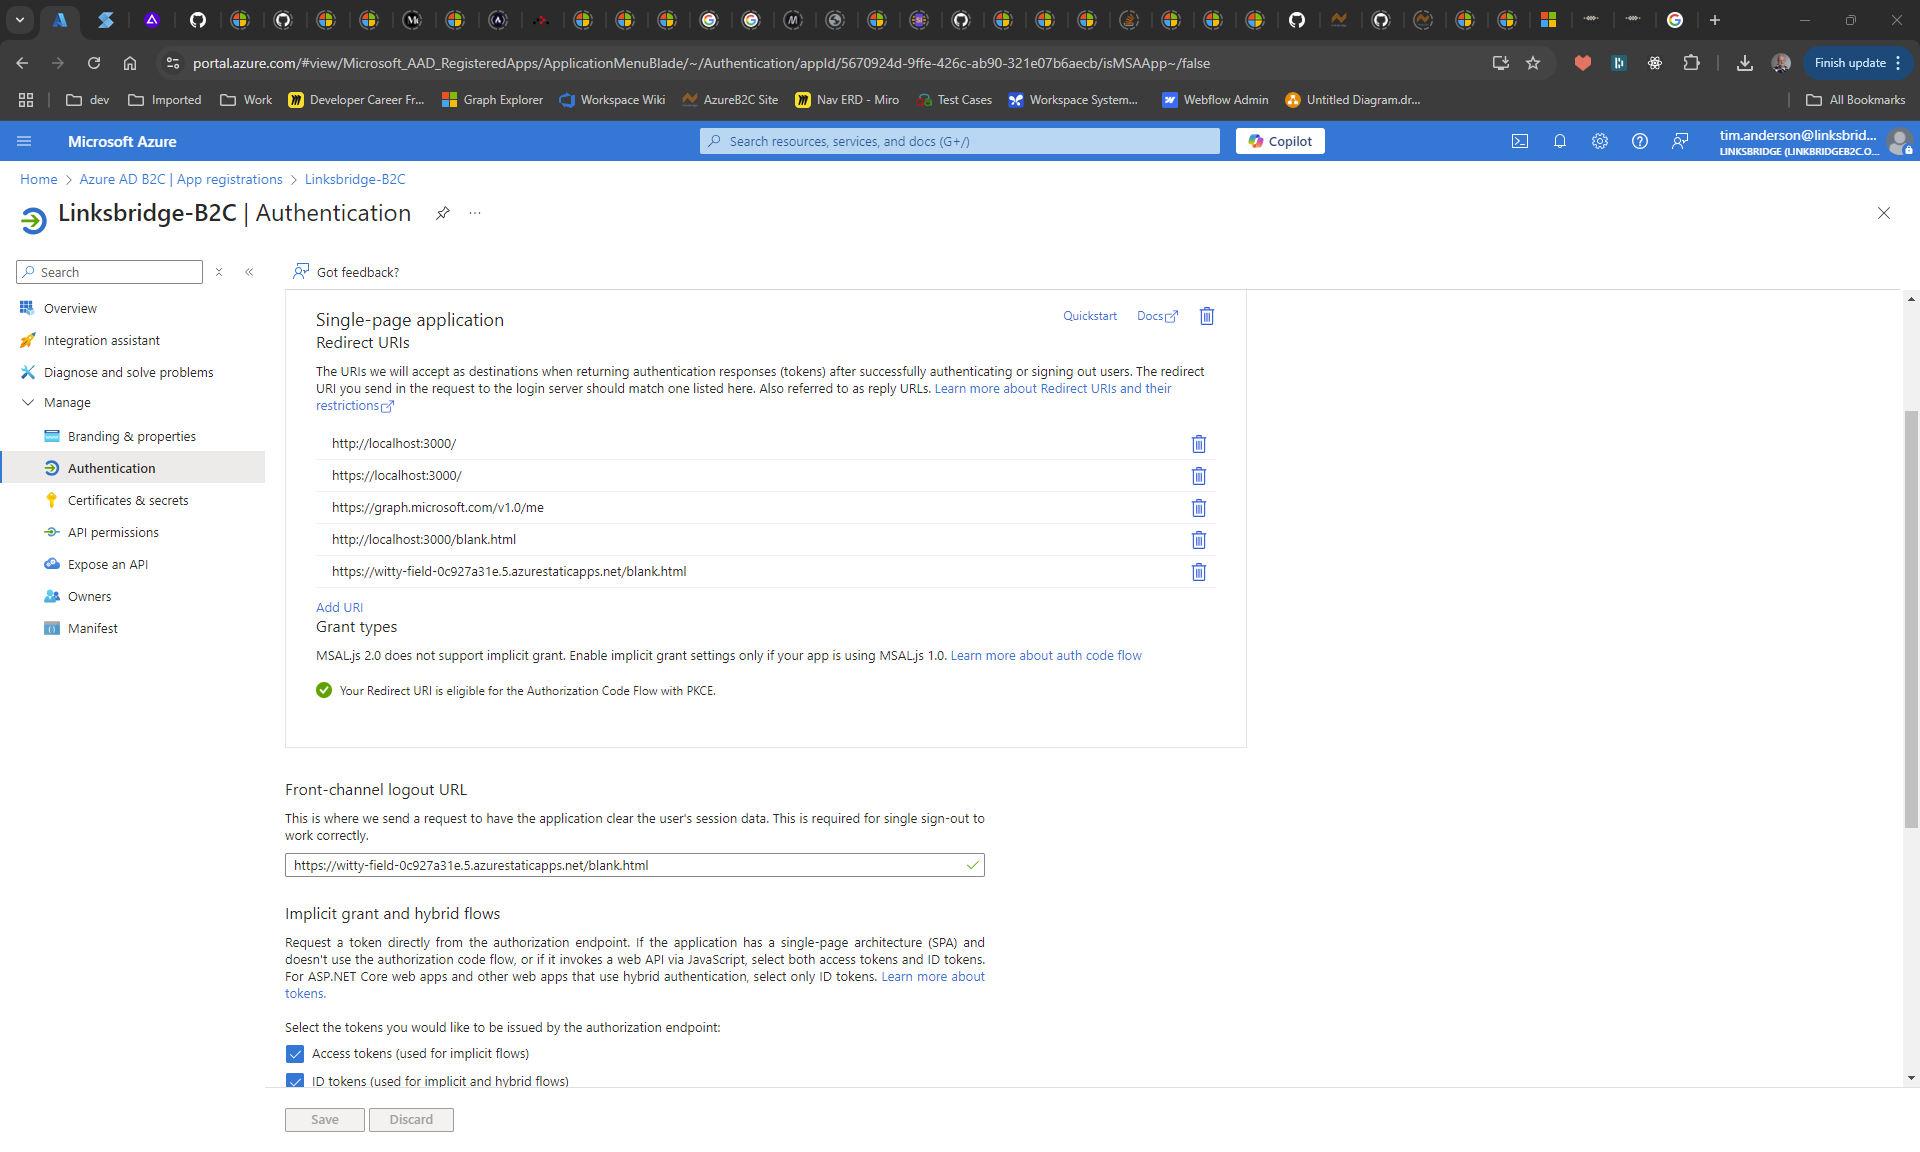This screenshot has width=1920, height=1152.
Task: Open the Quickstart link
Action: [x=1089, y=316]
